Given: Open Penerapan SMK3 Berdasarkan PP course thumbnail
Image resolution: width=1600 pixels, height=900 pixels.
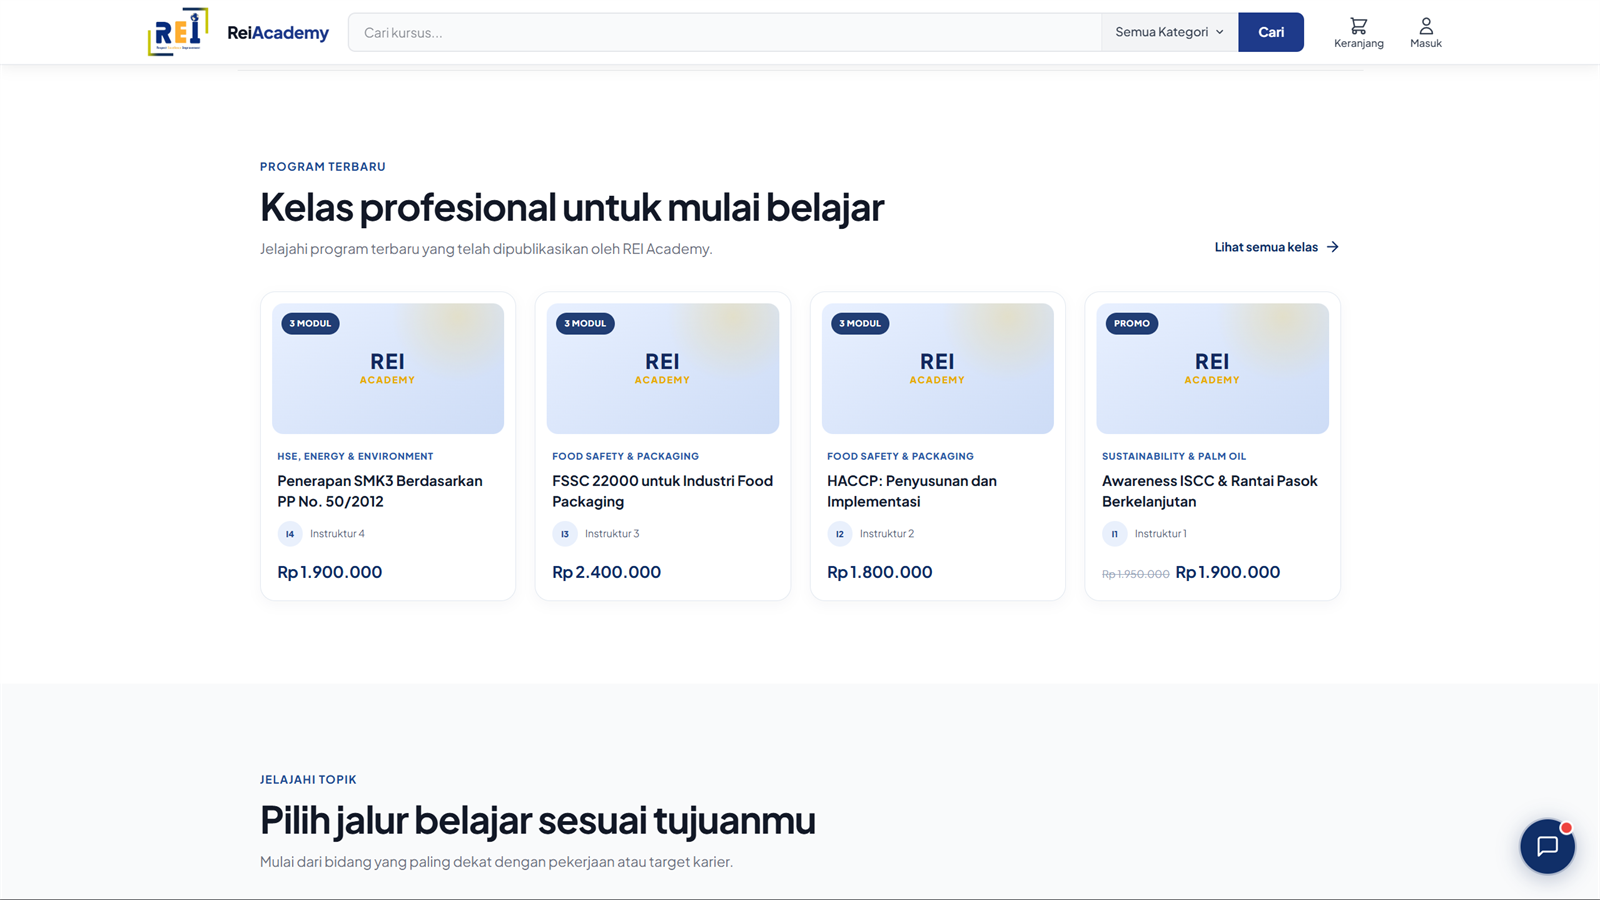Looking at the screenshot, I should click(x=388, y=369).
